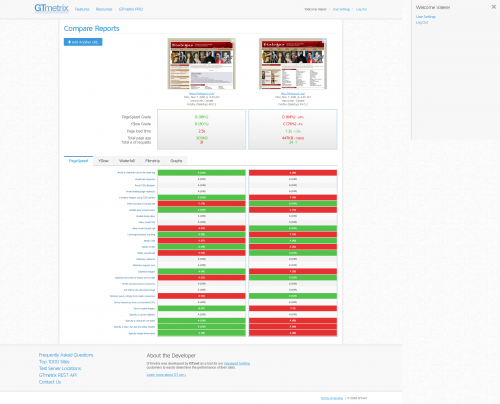Open the Filmstrip tab
This screenshot has width=500, height=404.
(x=152, y=161)
